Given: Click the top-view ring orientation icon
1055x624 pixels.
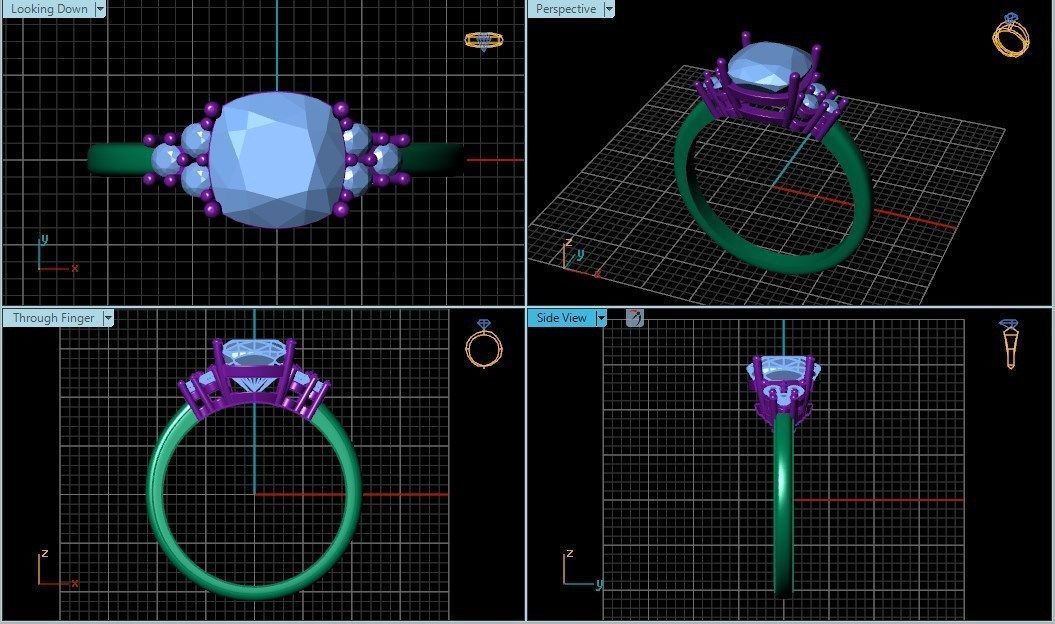Looking at the screenshot, I should click(484, 40).
